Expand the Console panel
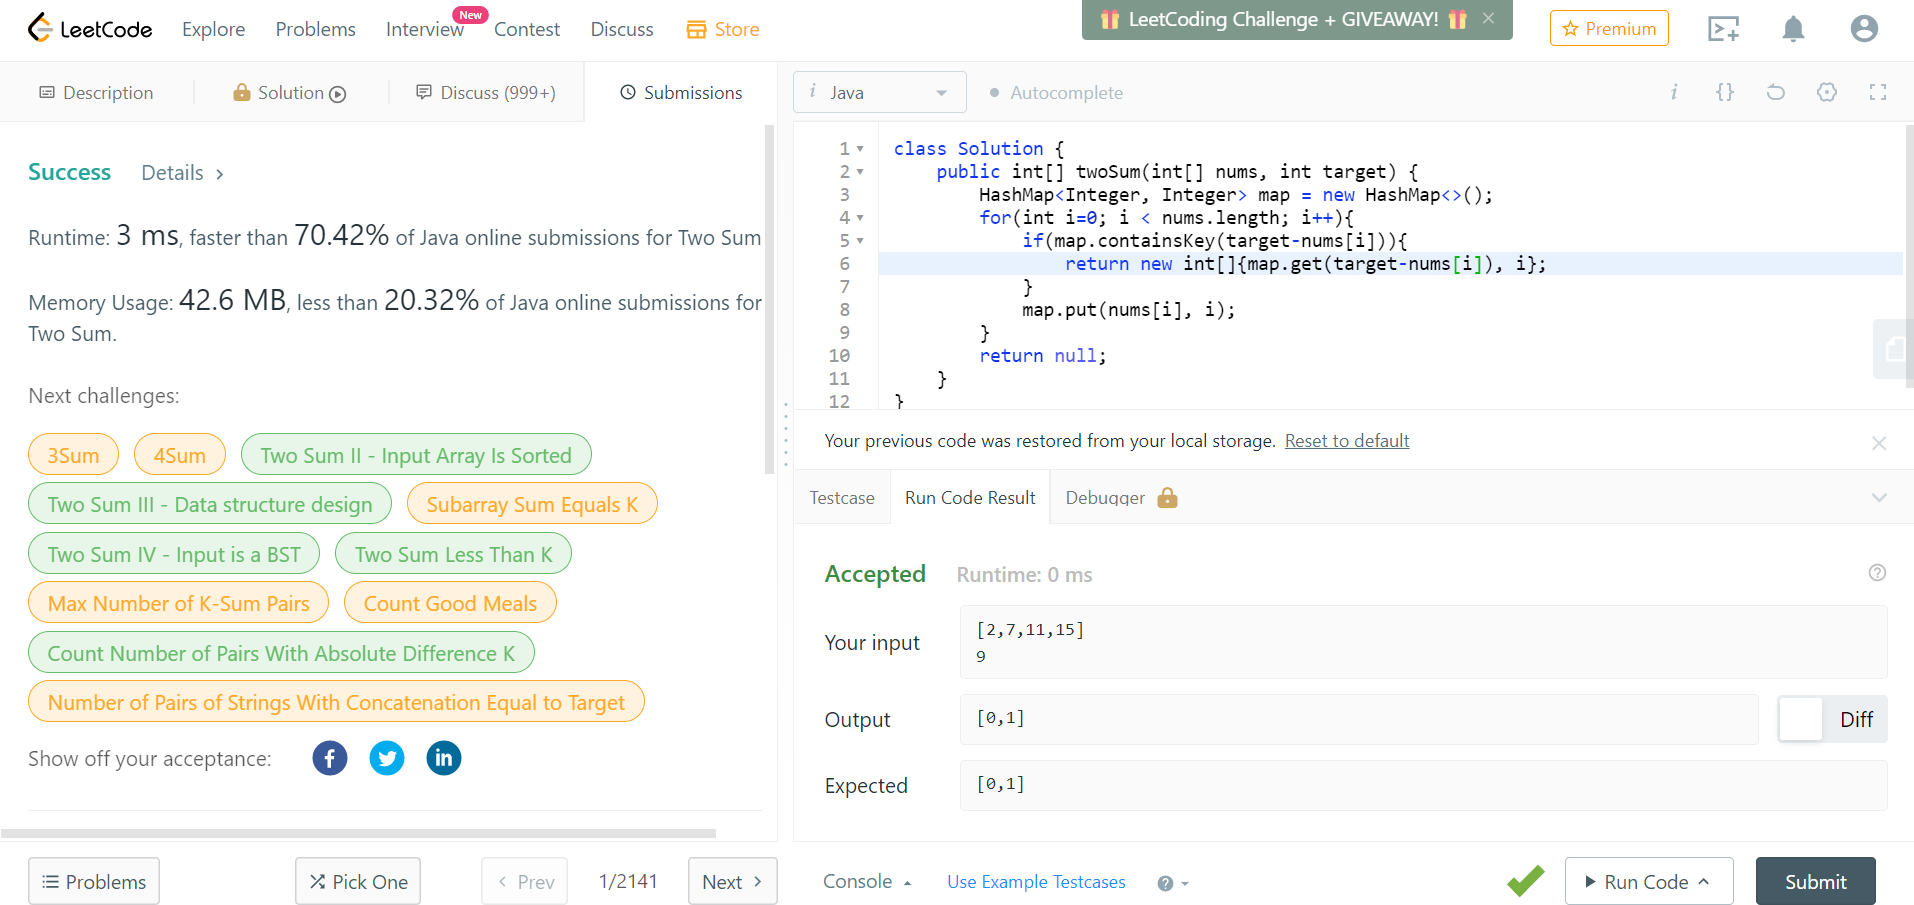 pos(867,881)
